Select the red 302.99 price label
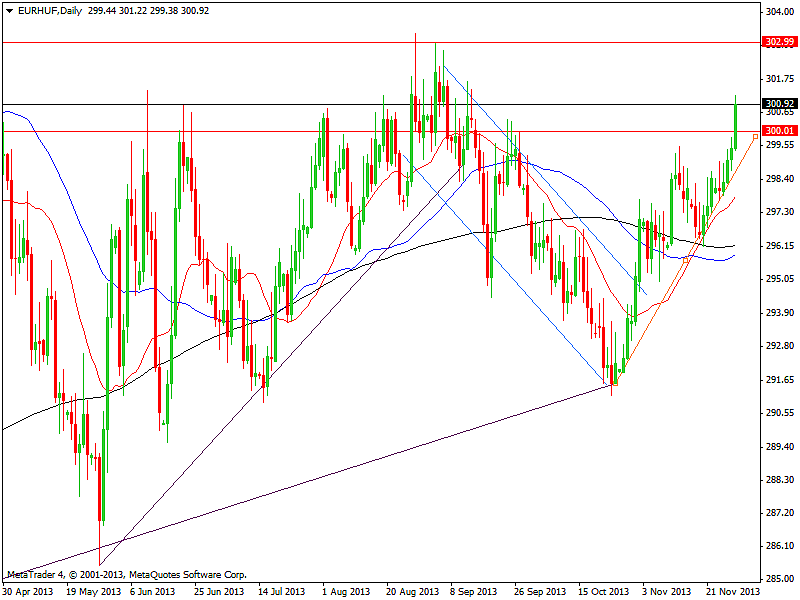This screenshot has width=800, height=600. point(779,42)
